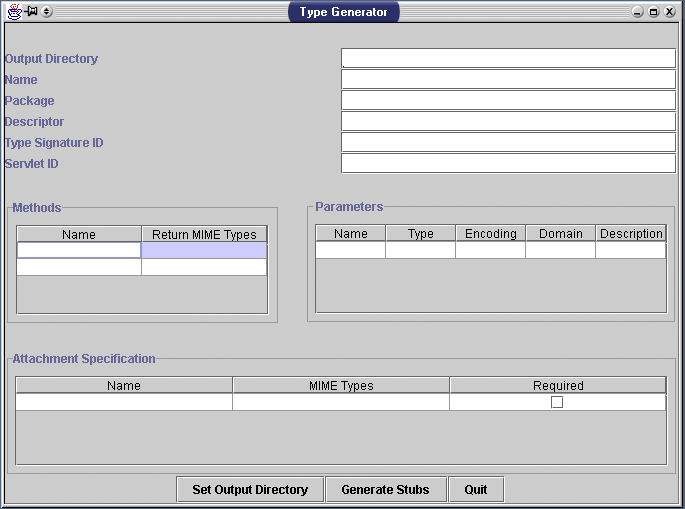Click the Servlet ID input field
This screenshot has height=509, width=685.
(508, 164)
